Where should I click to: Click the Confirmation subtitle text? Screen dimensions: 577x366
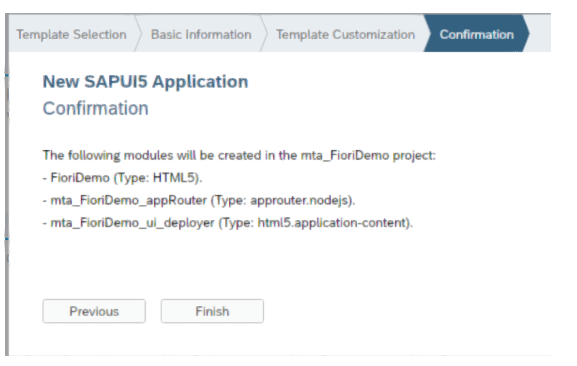96,109
